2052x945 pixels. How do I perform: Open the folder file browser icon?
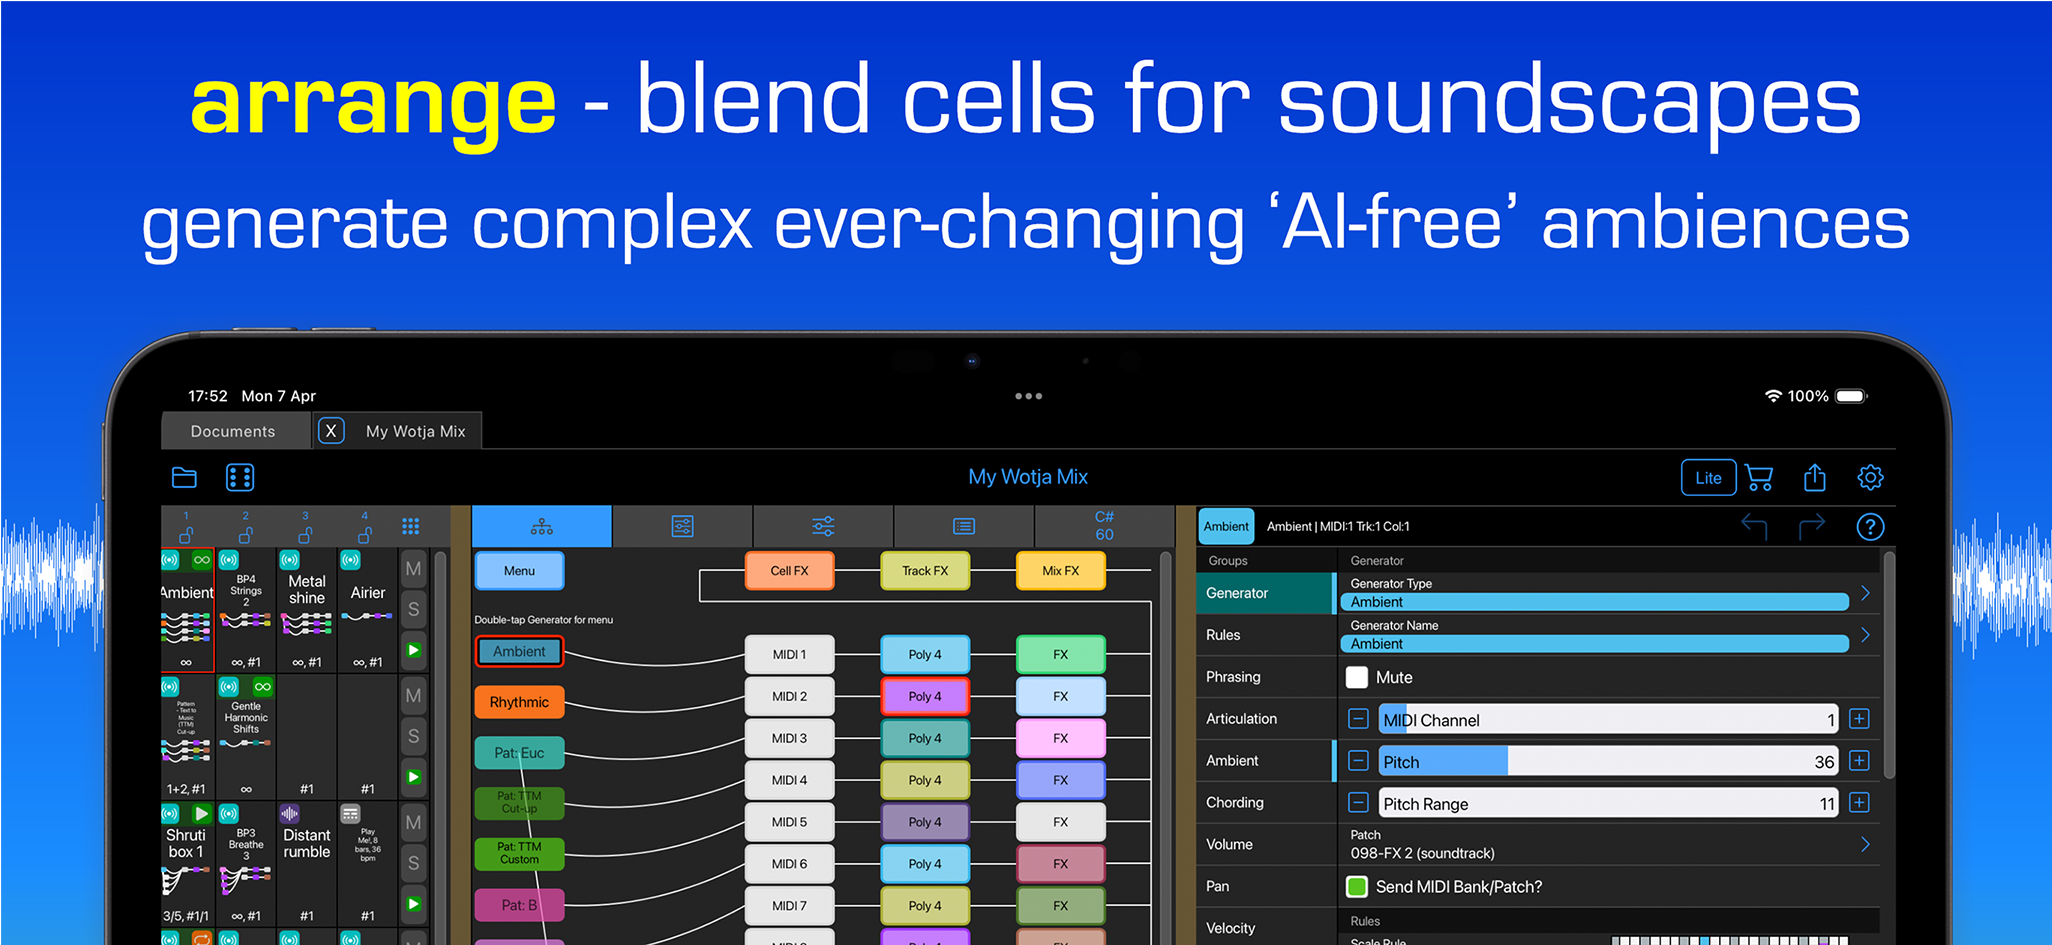184,478
